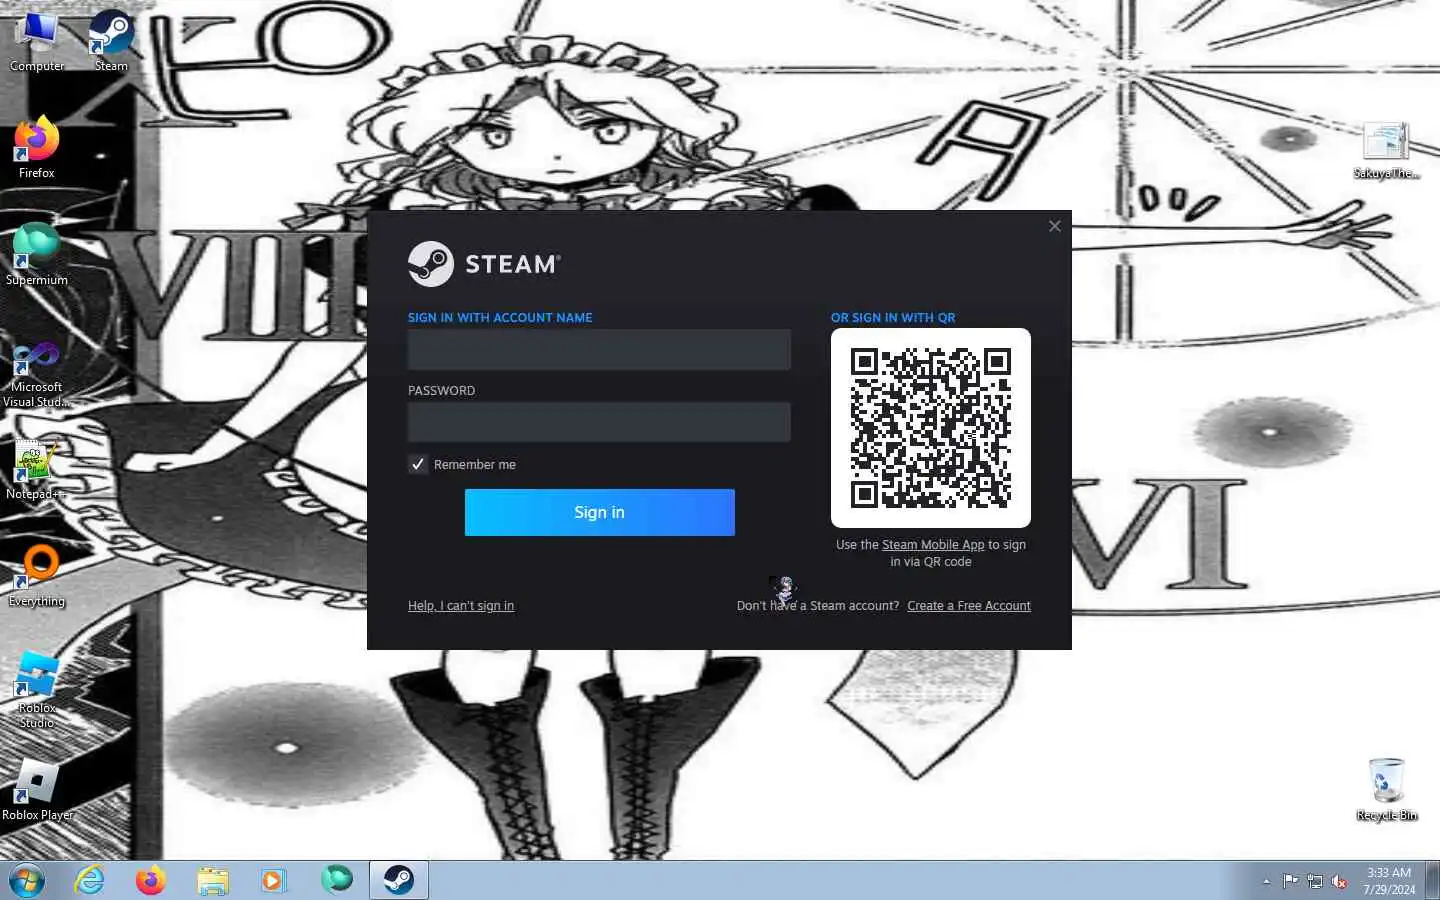
Task: Click the Action Center flag tray icon
Action: (x=1291, y=881)
